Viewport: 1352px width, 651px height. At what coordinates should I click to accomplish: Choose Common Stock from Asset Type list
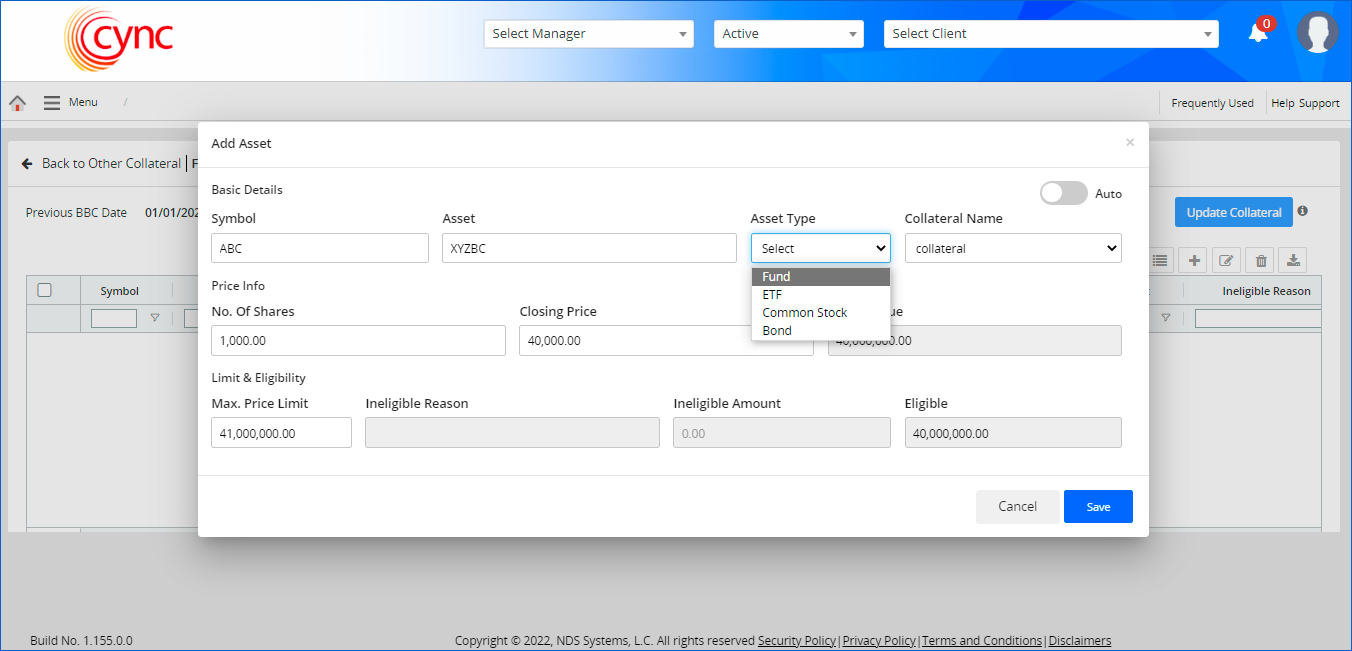(804, 313)
